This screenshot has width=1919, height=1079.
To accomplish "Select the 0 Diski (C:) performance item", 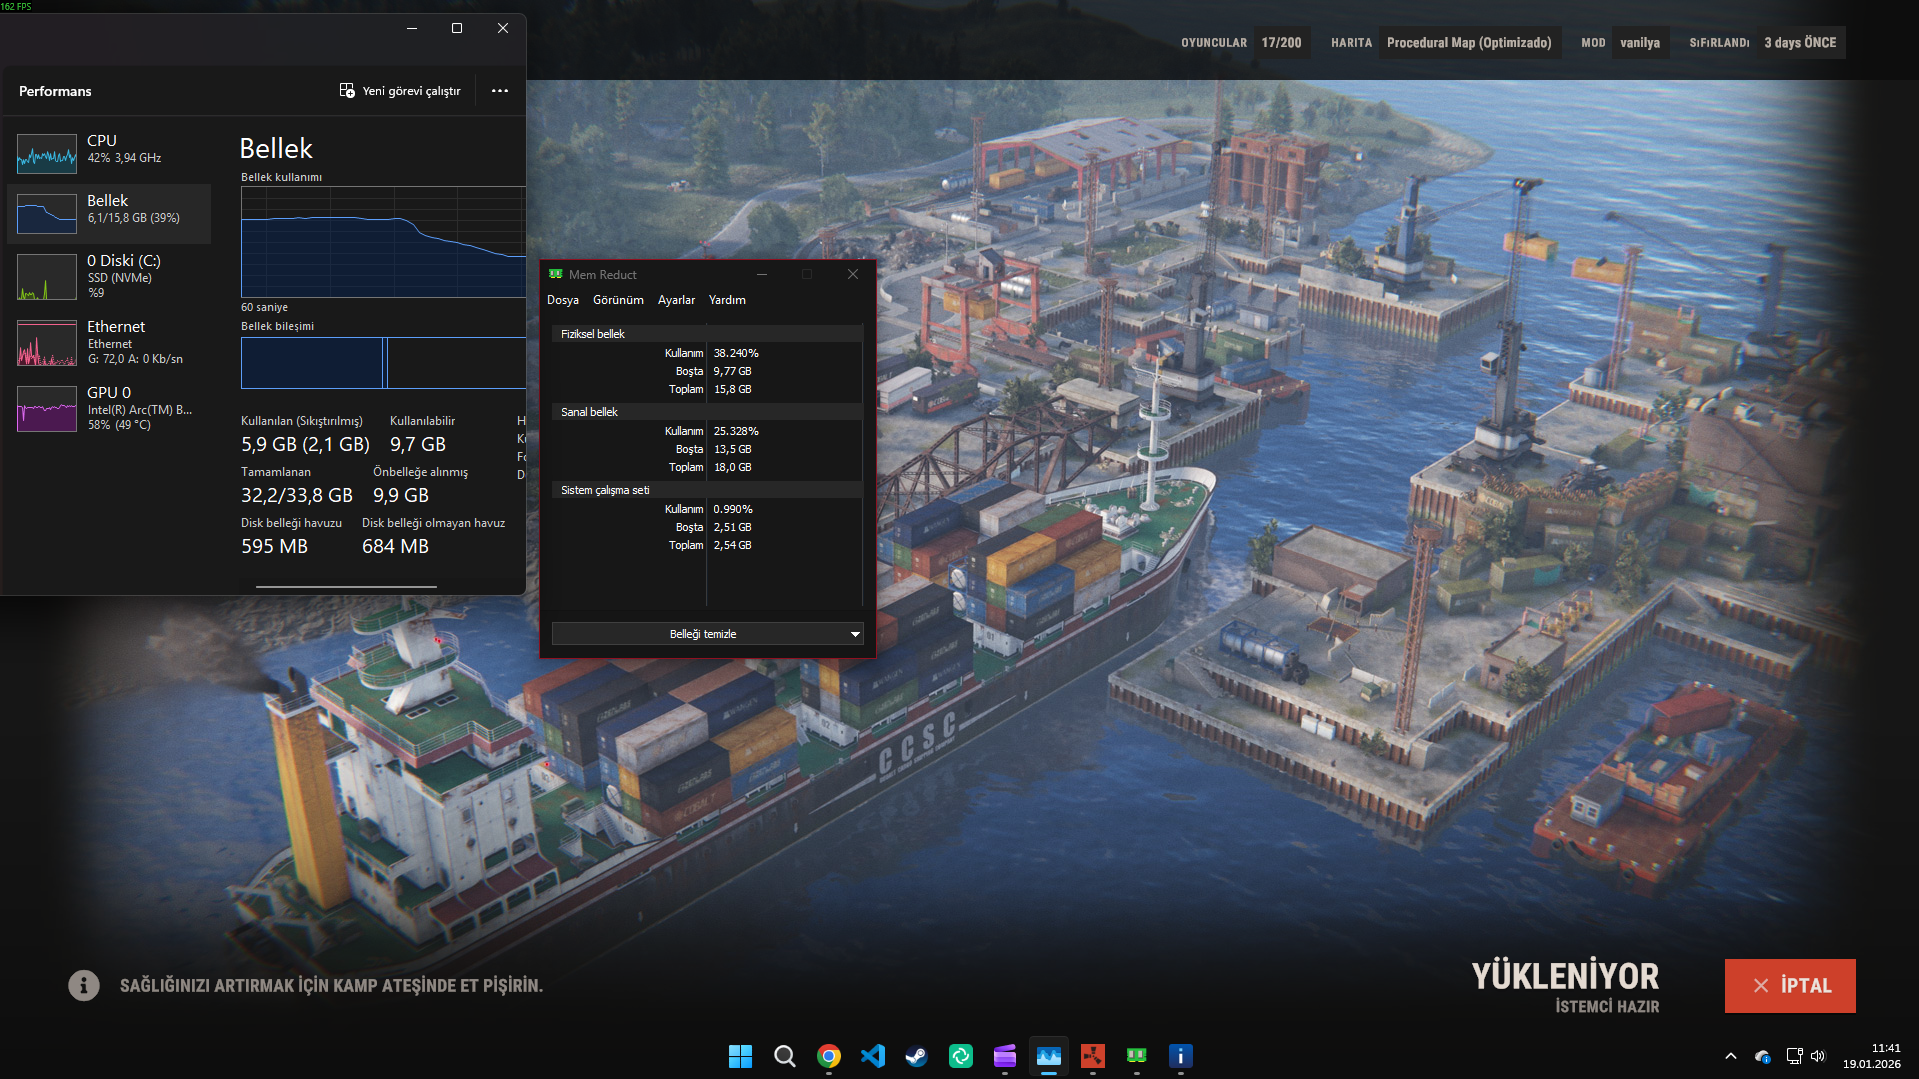I will coord(109,276).
